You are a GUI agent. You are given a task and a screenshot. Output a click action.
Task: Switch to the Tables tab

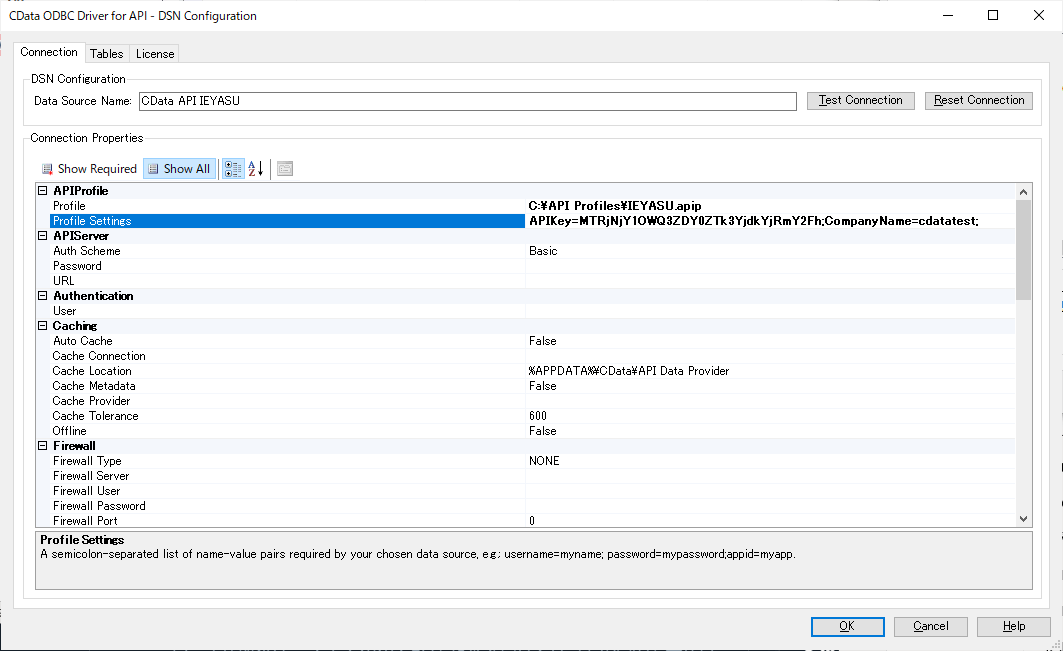point(106,54)
